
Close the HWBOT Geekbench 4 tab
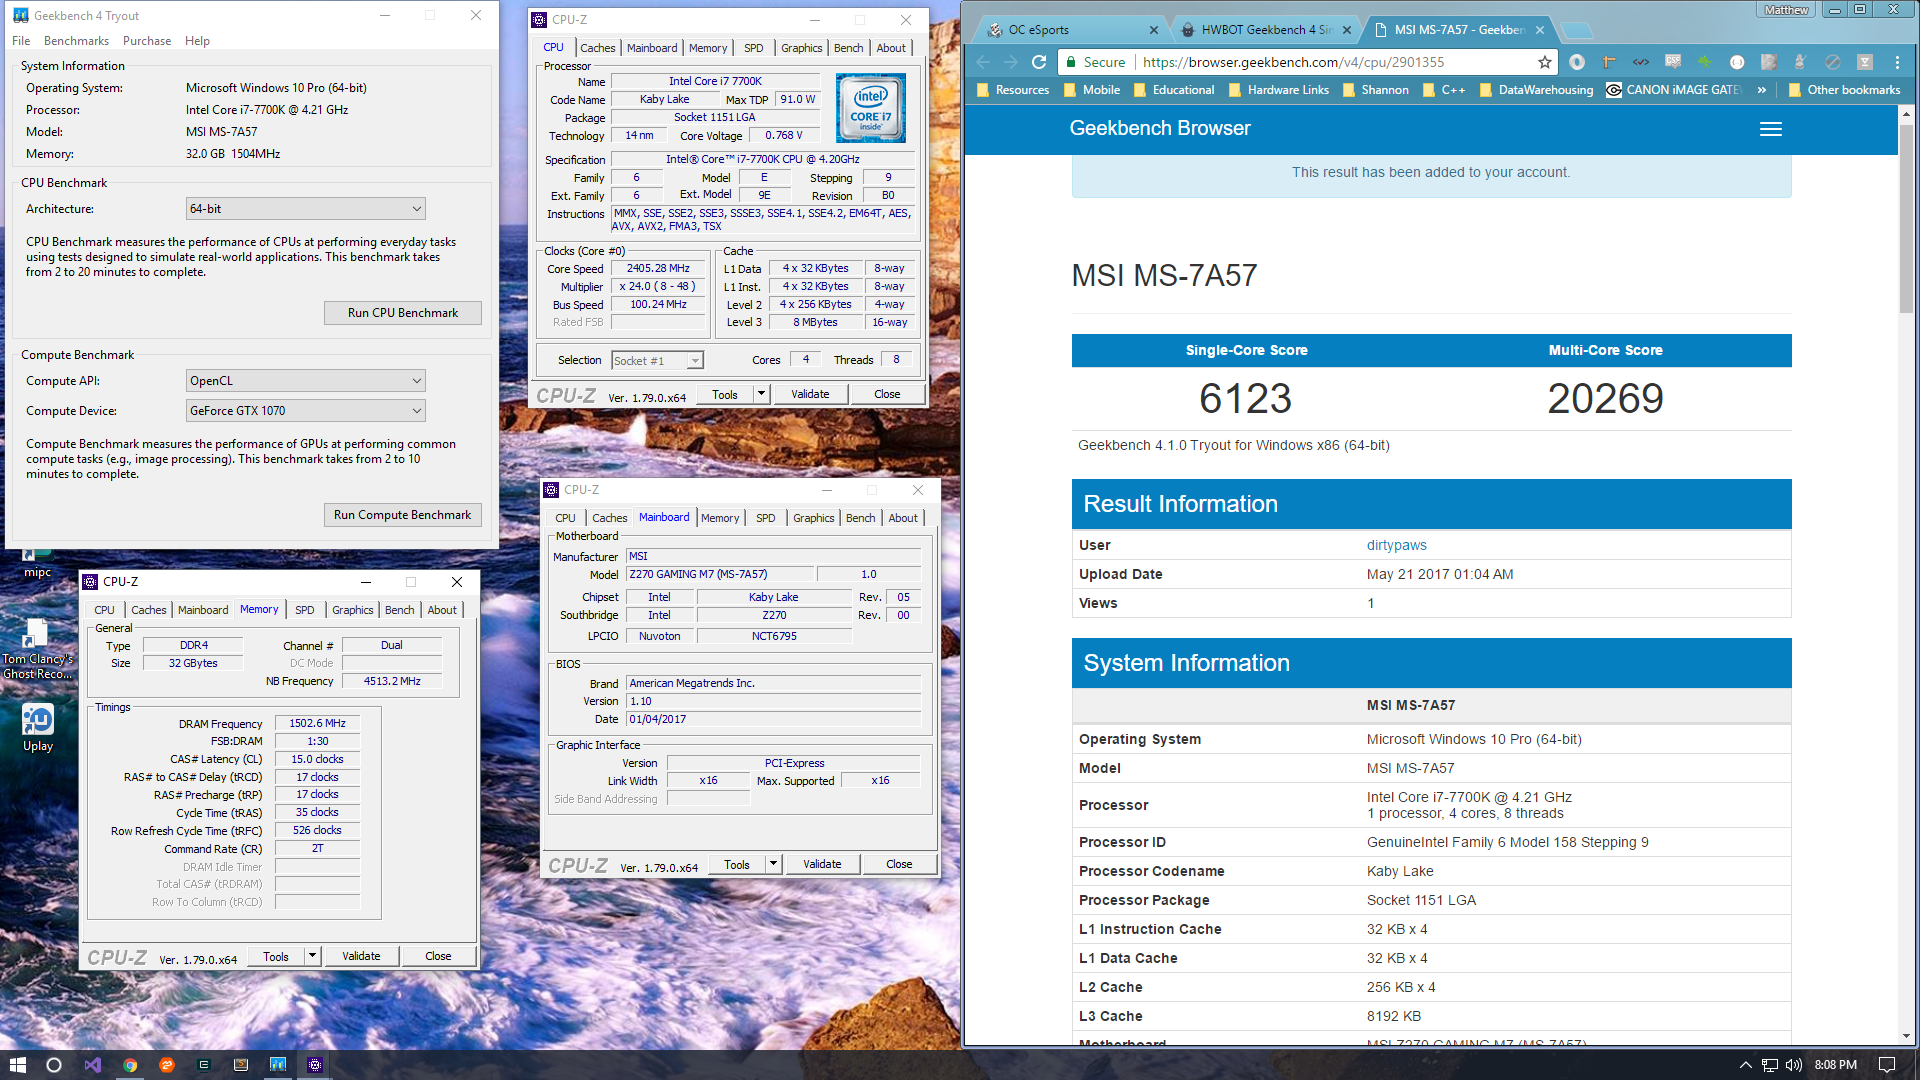pyautogui.click(x=1347, y=30)
